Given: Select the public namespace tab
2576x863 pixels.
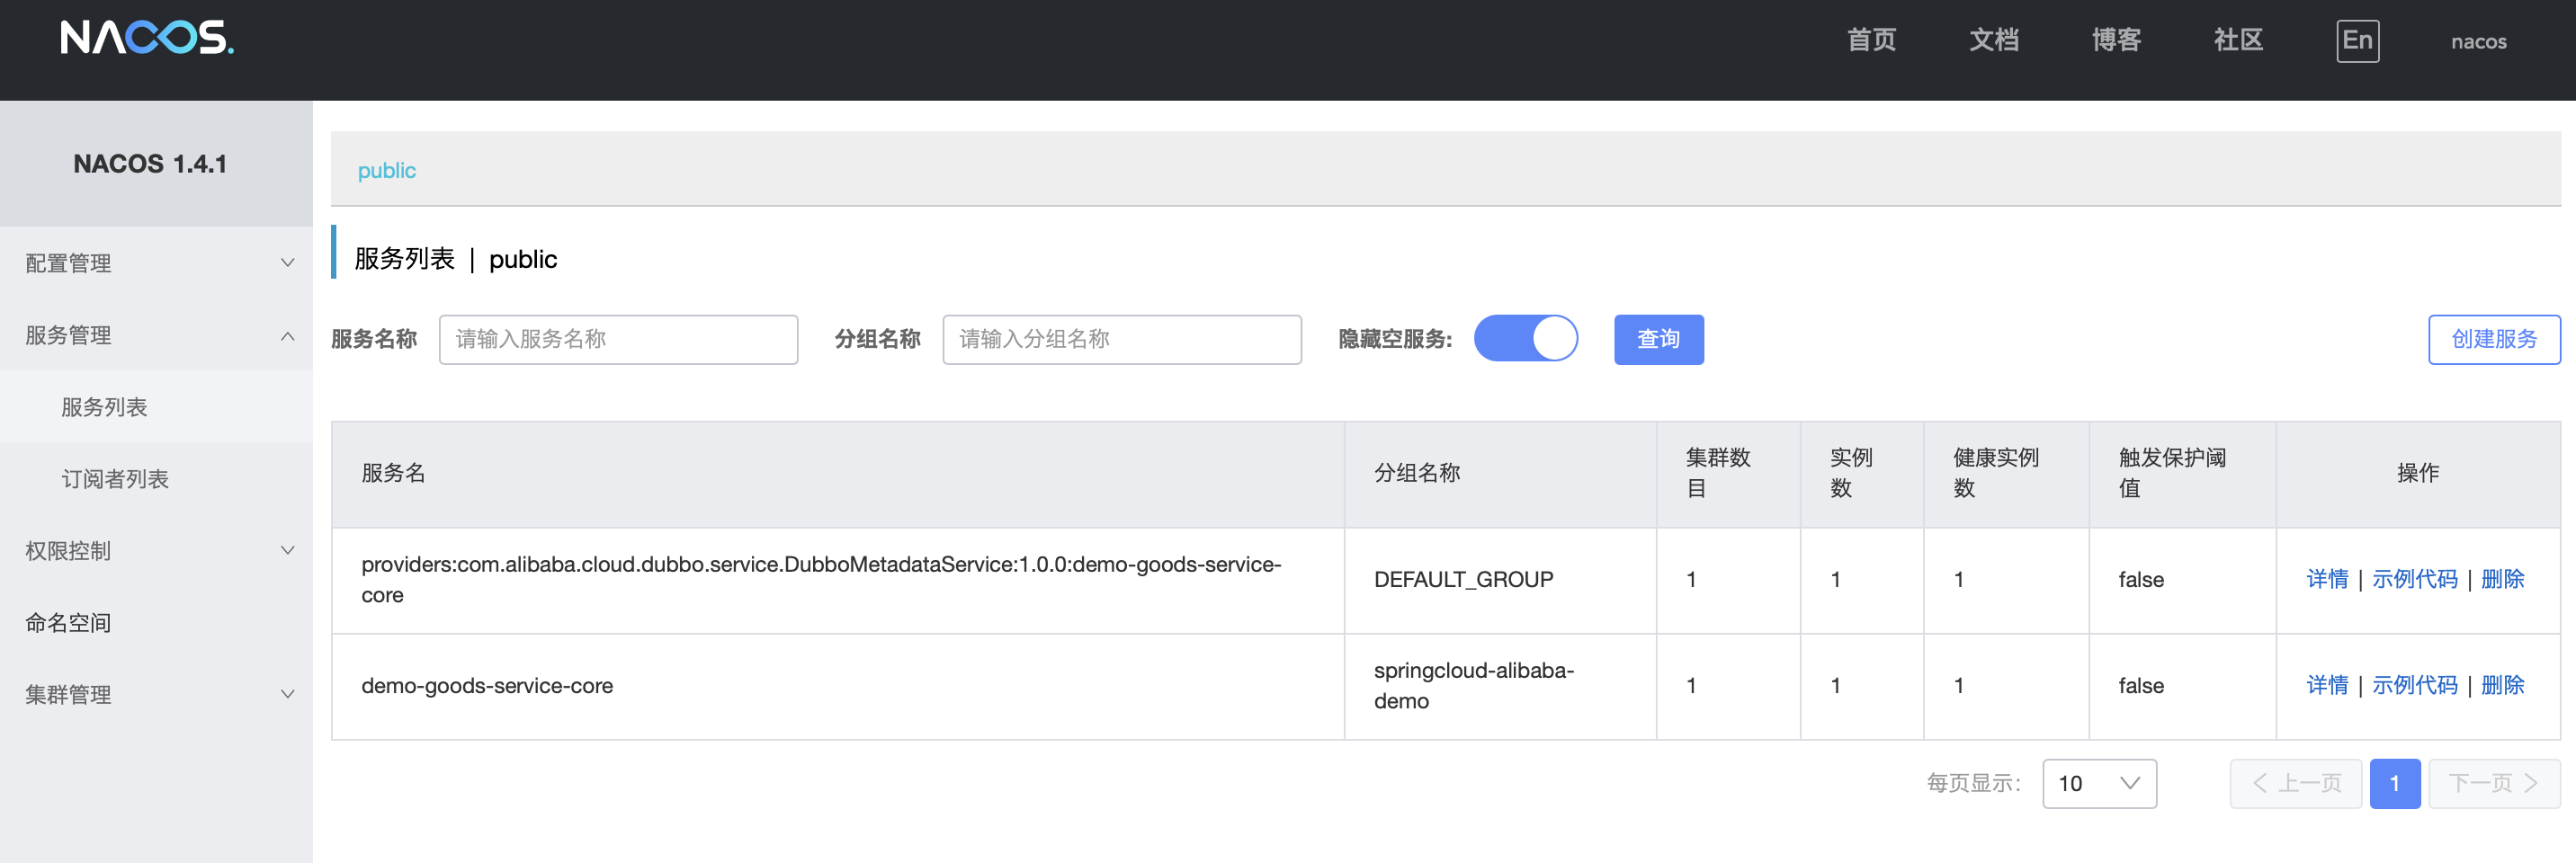Looking at the screenshot, I should (386, 171).
